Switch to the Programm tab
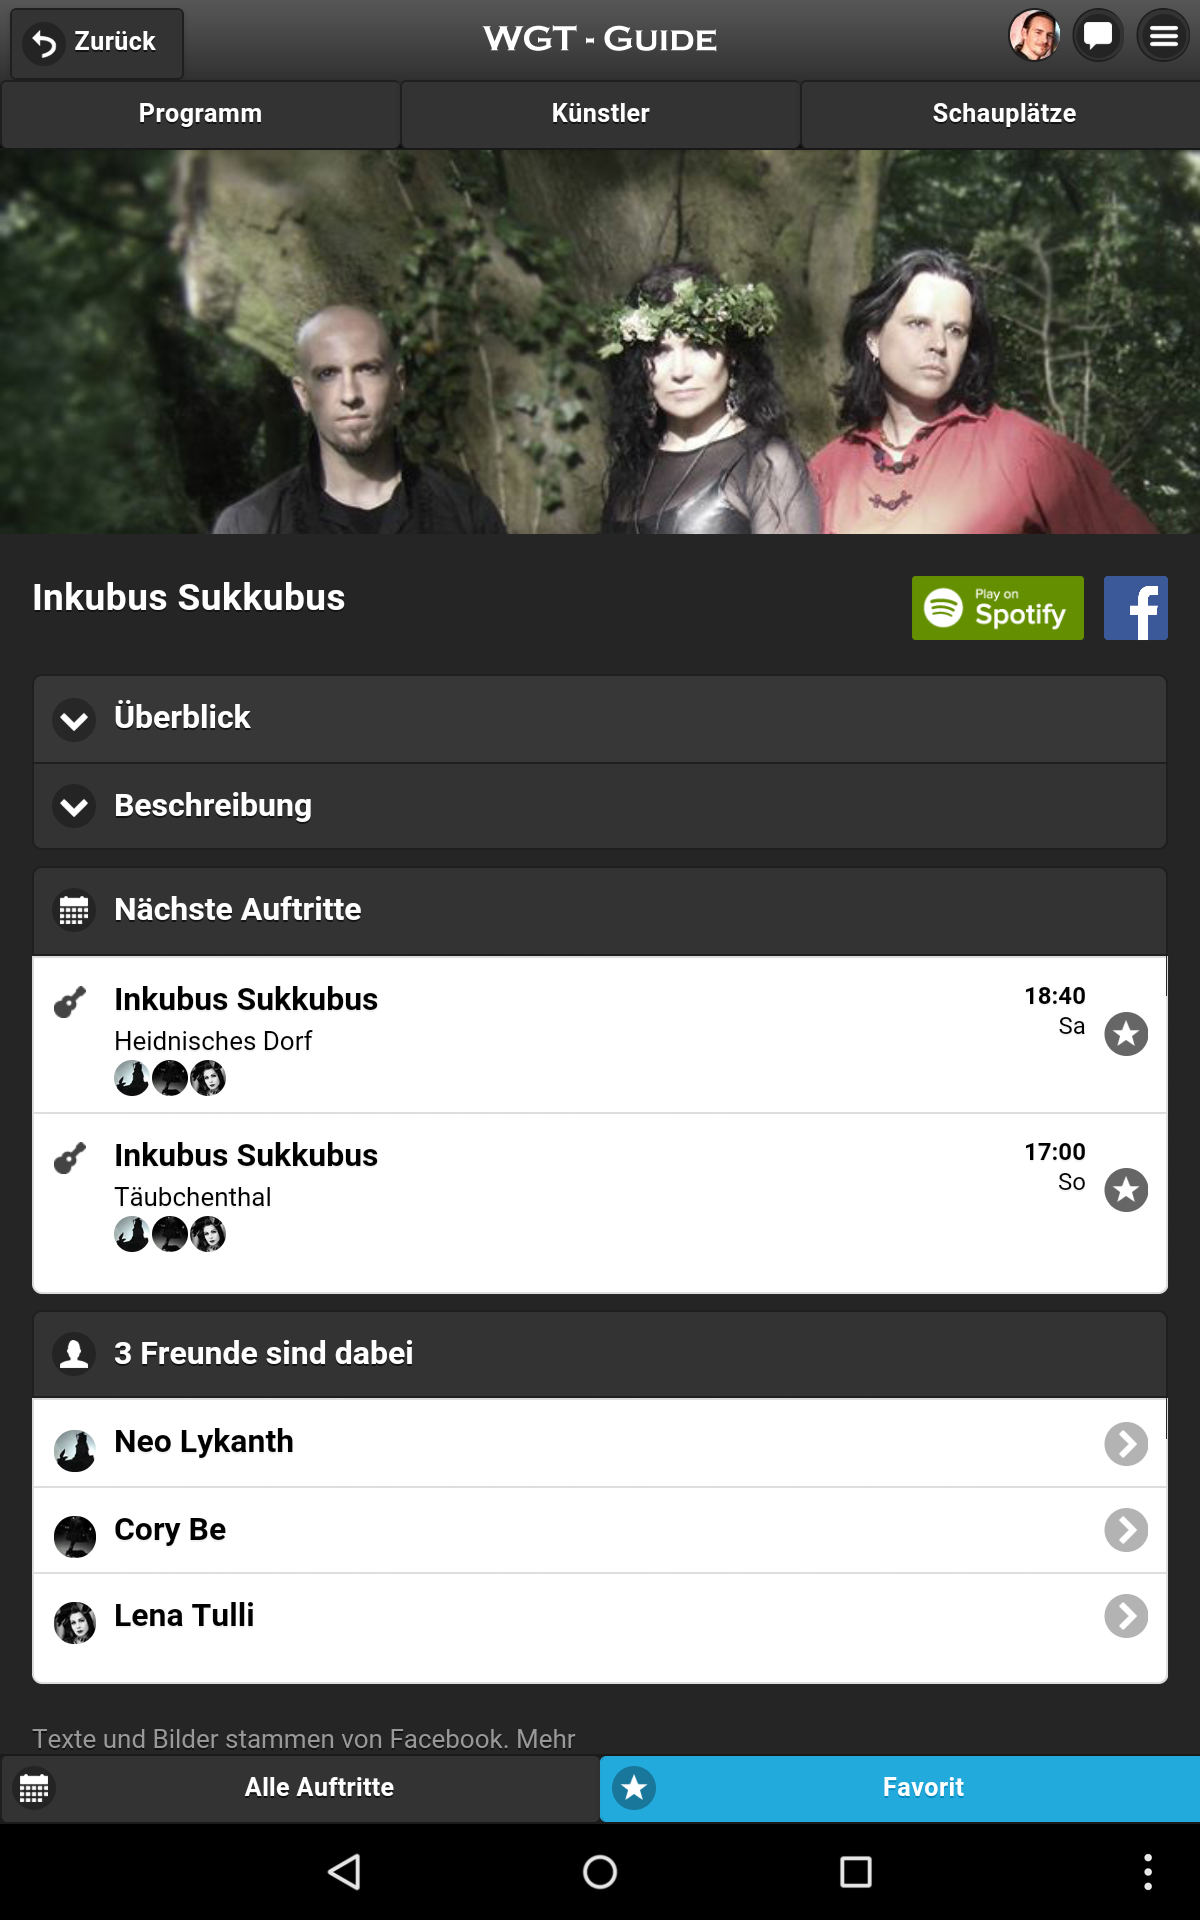This screenshot has height=1920, width=1200. pos(200,114)
